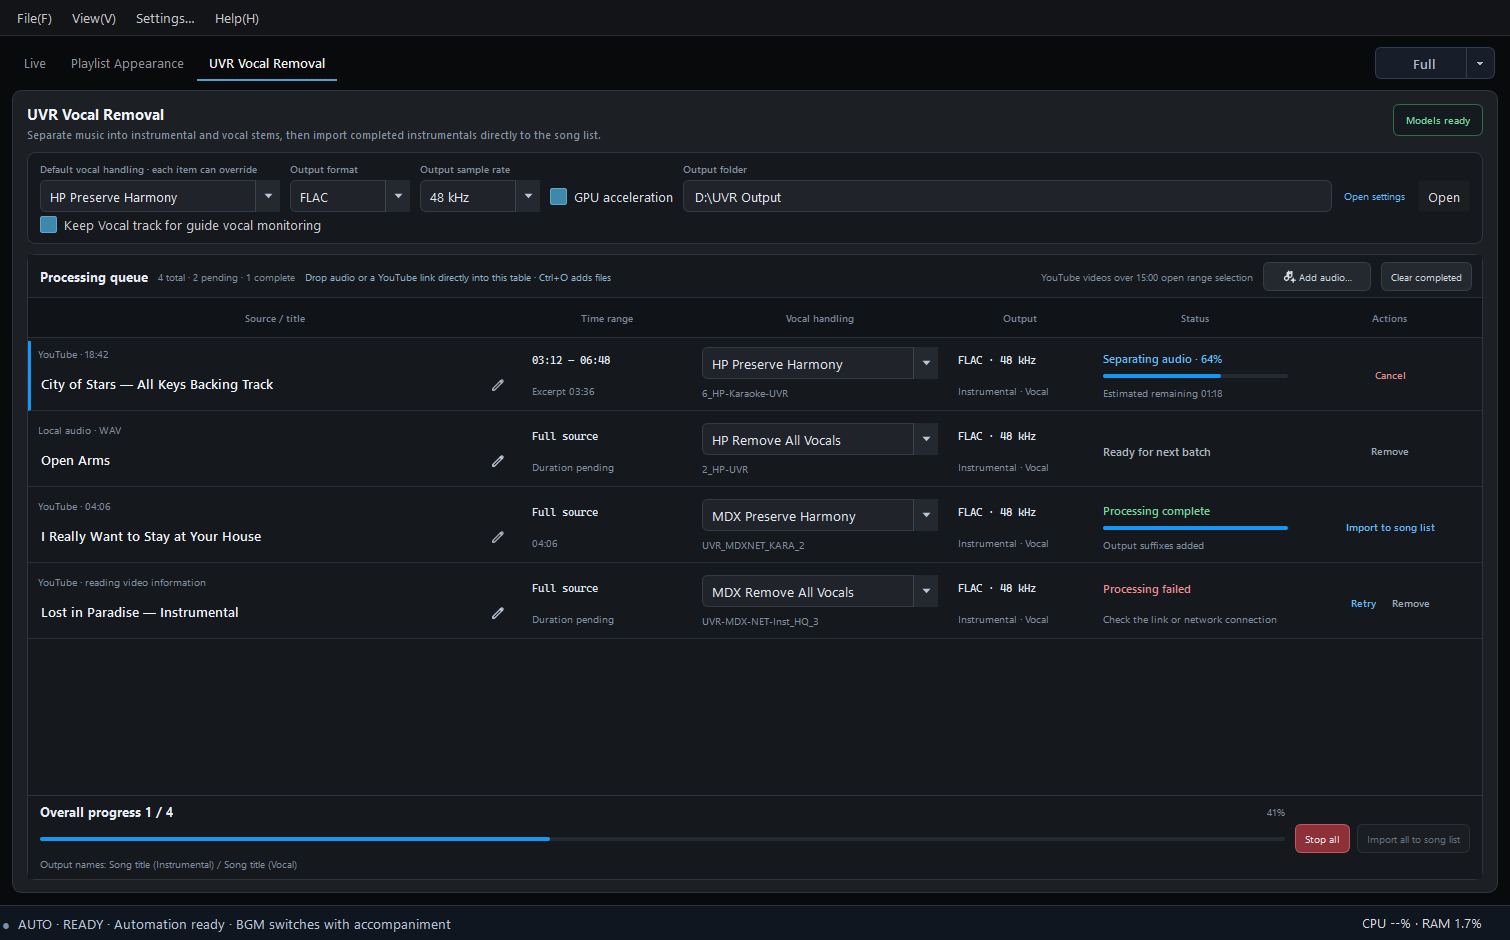Open HP Remove All Vocals dropdown for Open Arms
The height and width of the screenshot is (940, 1510).
820,440
